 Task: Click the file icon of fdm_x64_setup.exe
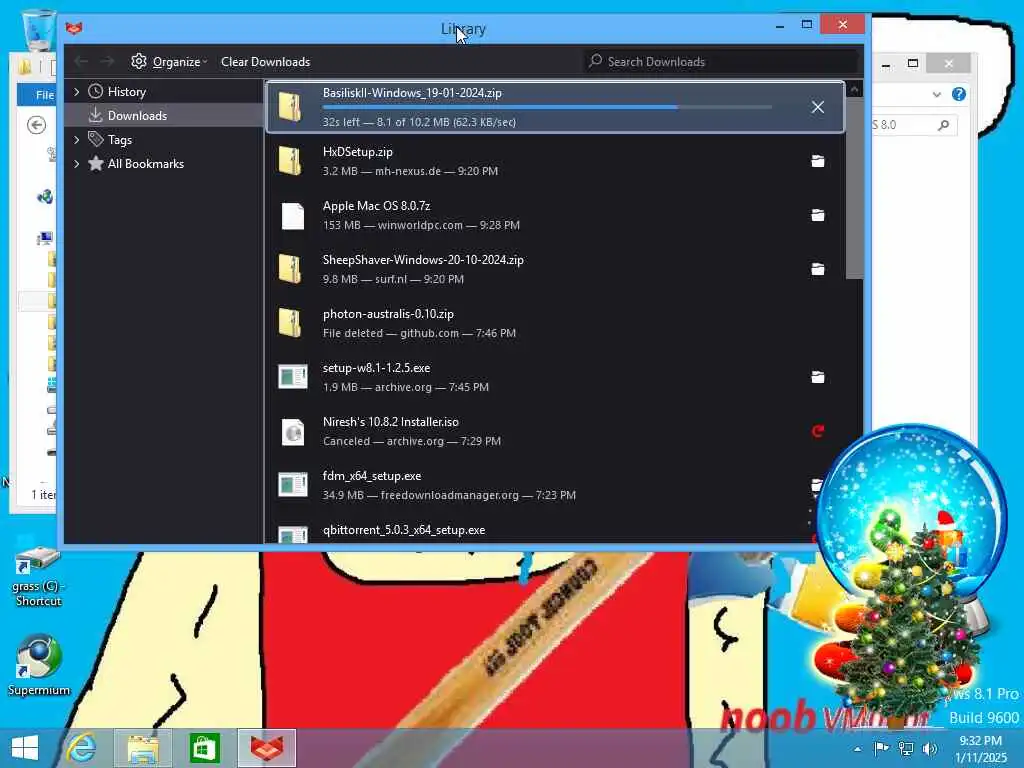point(293,485)
